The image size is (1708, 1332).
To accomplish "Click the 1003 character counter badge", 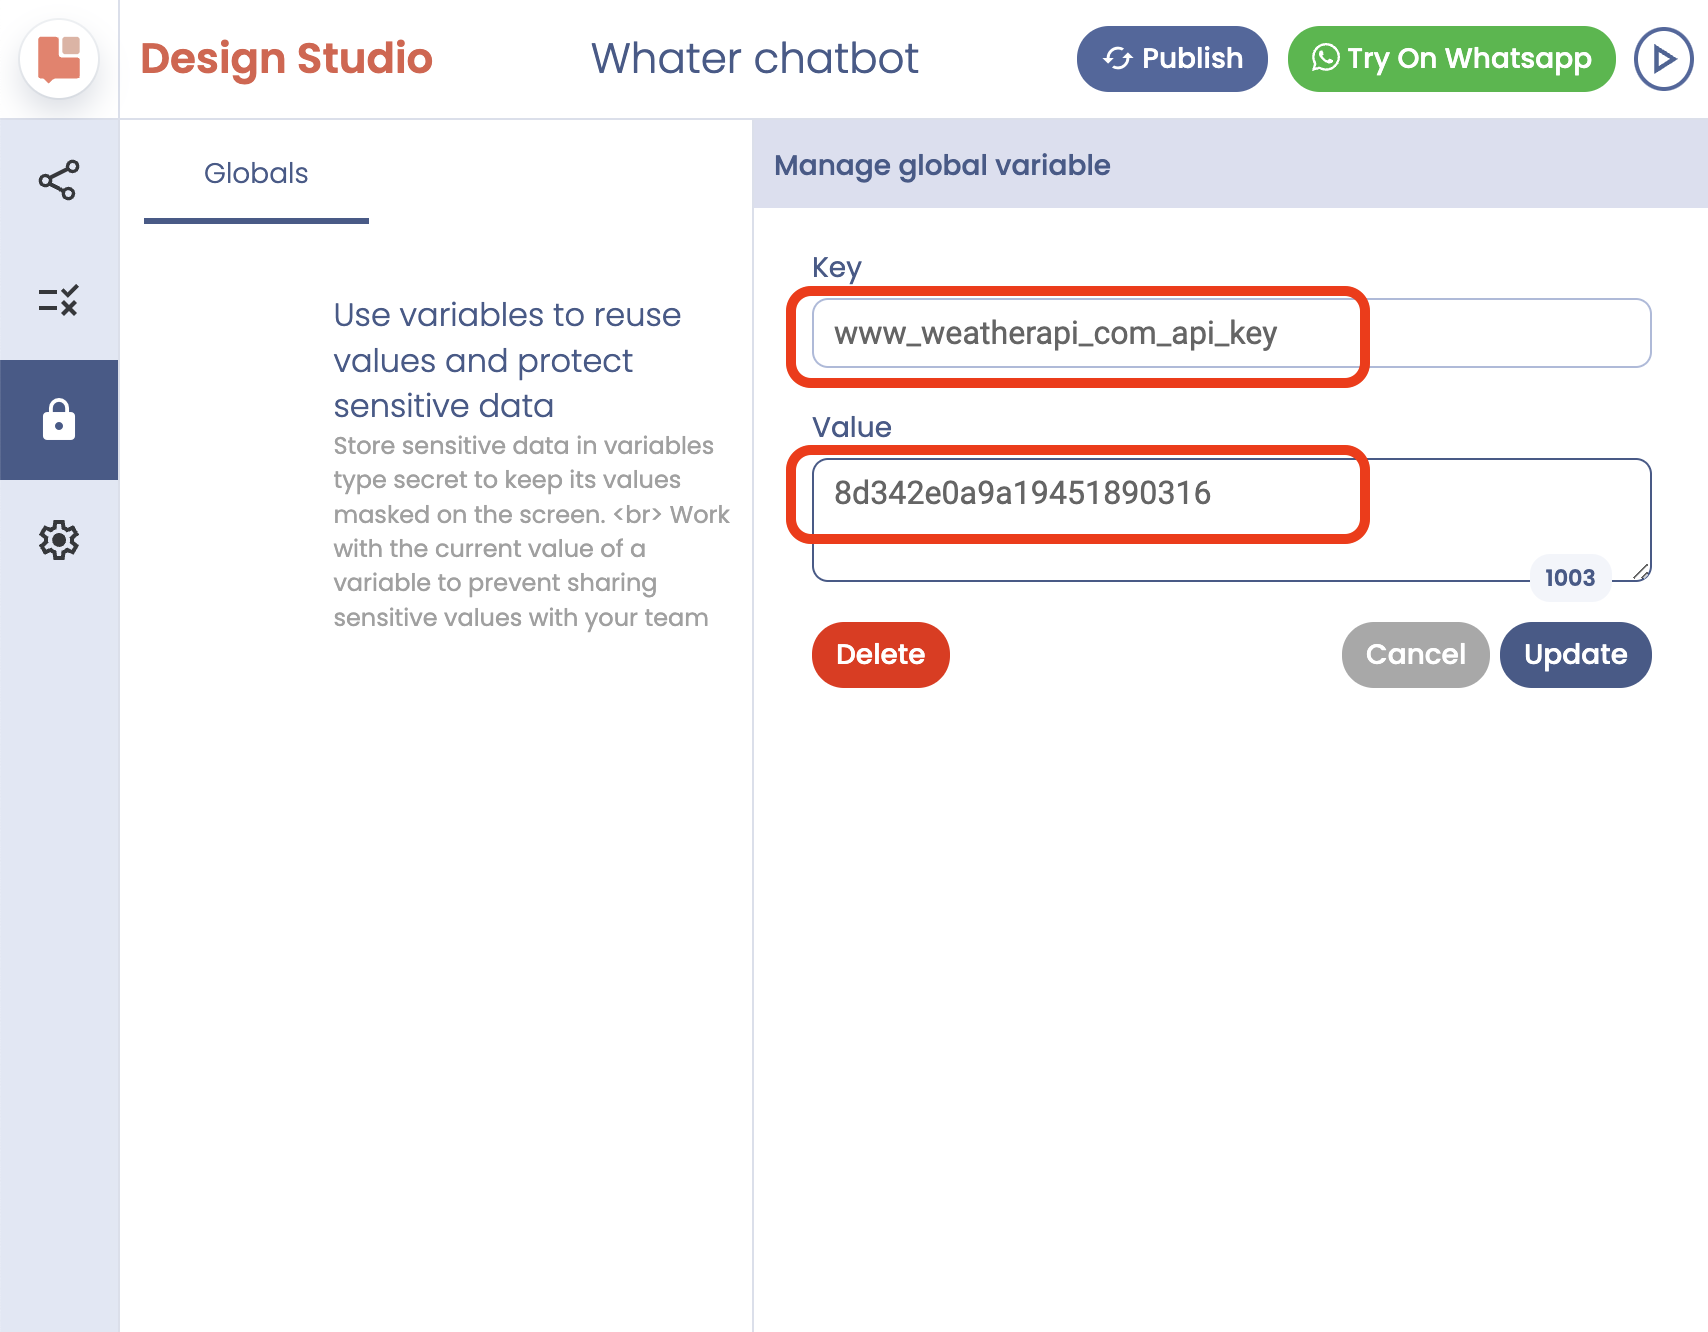I will (1569, 578).
